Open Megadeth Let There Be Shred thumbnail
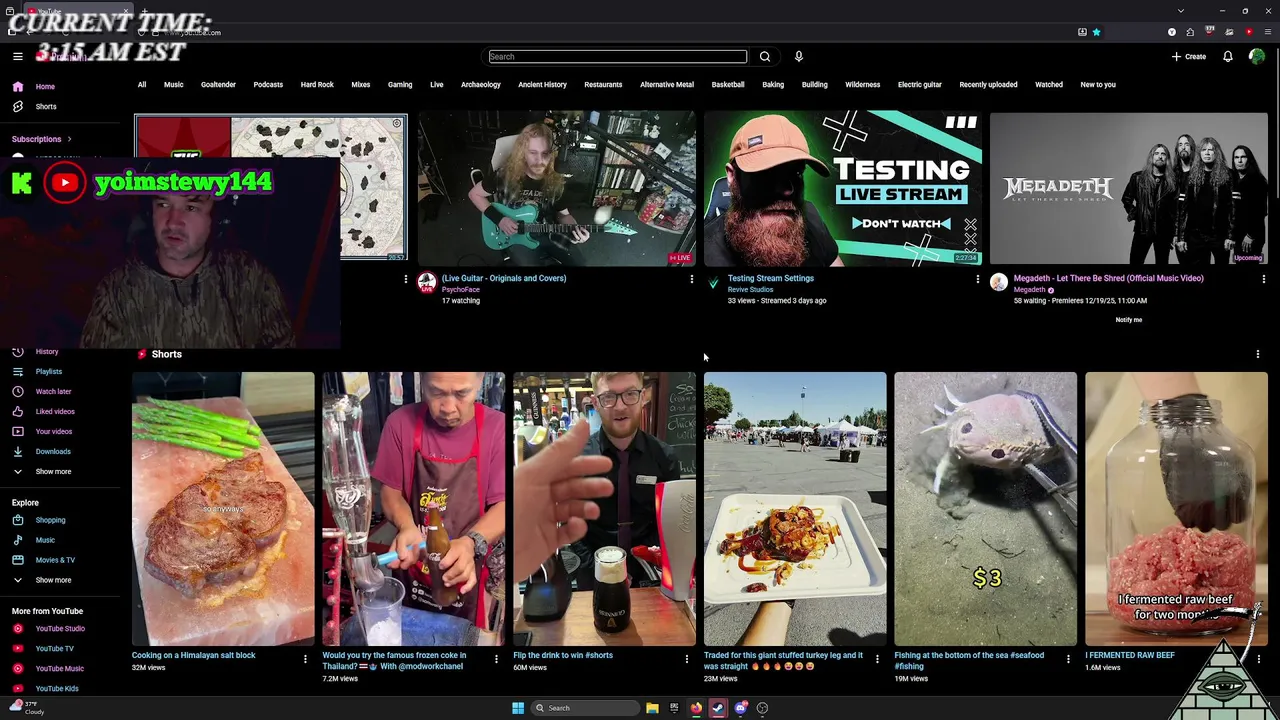Screen dimensions: 1280x720 pyautogui.click(x=1129, y=188)
